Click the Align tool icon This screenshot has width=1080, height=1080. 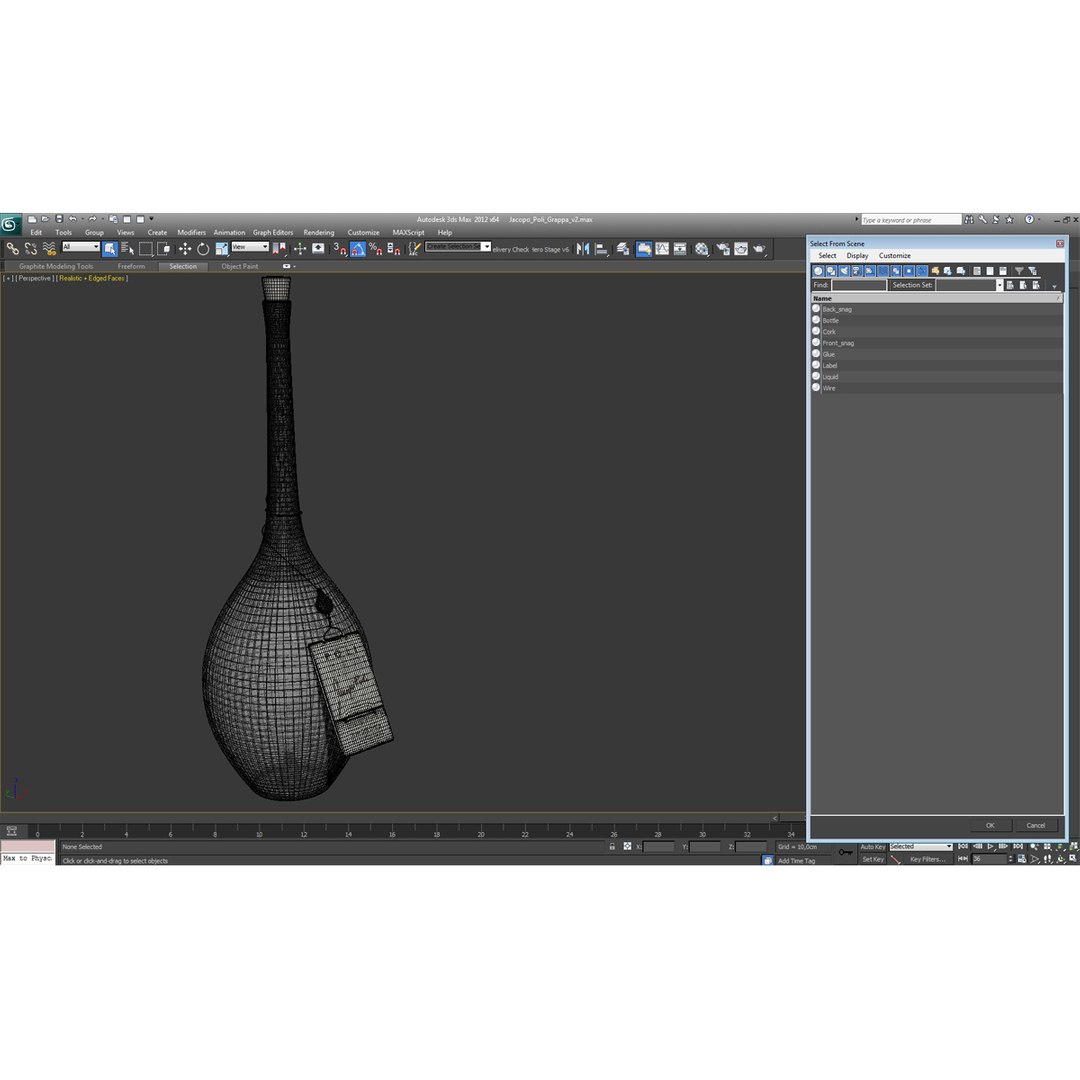coord(601,249)
